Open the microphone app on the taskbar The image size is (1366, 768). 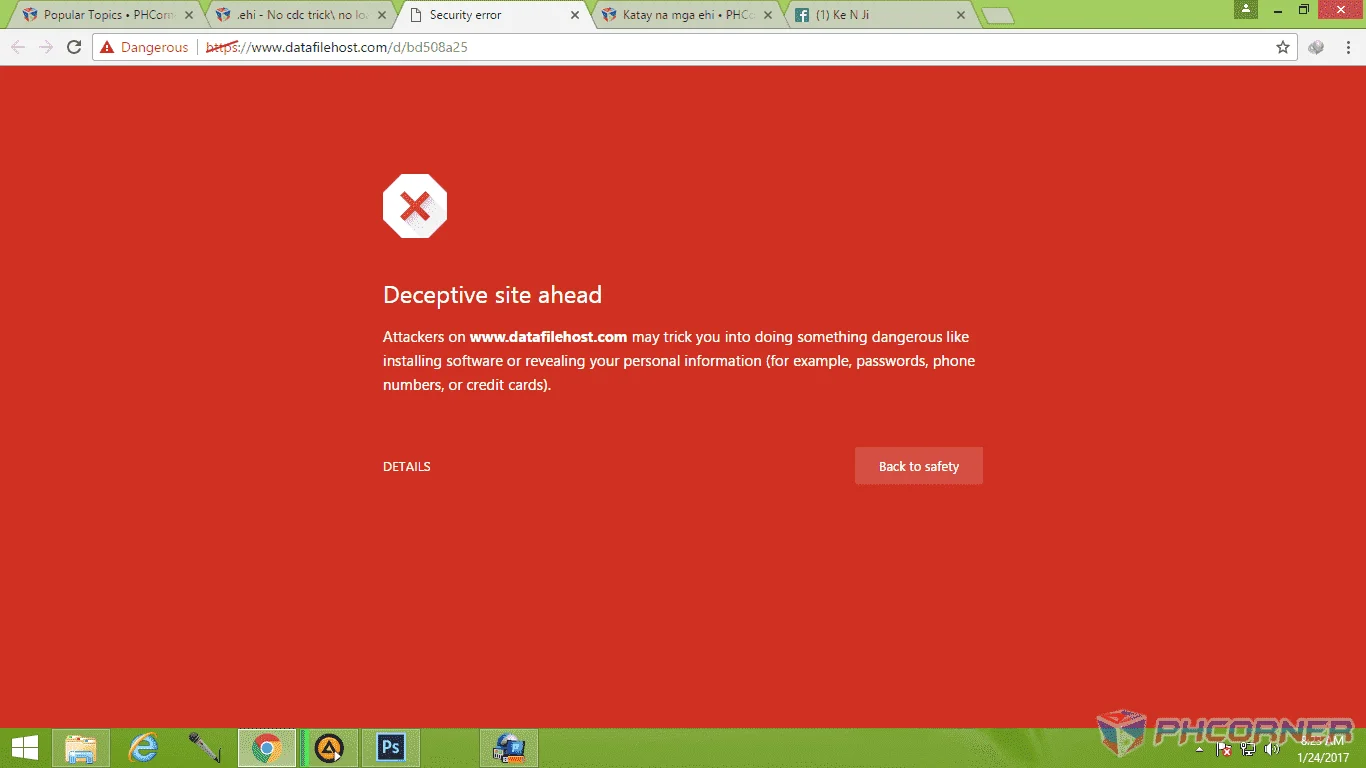[x=205, y=748]
